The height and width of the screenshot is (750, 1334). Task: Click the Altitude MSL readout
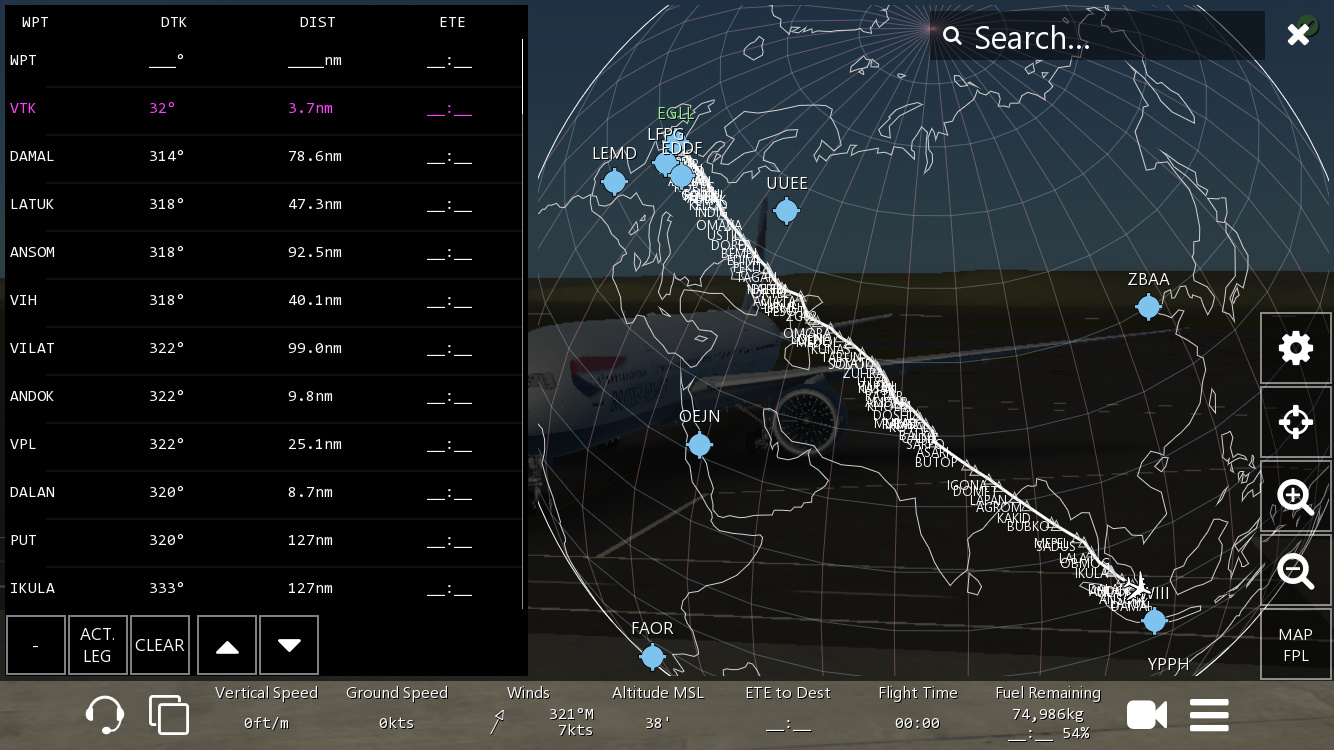pos(658,708)
